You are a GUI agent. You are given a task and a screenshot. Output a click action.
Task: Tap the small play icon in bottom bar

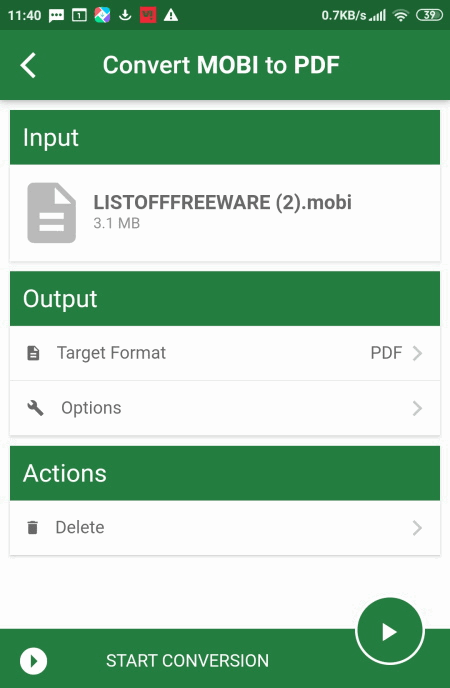pos(33,661)
